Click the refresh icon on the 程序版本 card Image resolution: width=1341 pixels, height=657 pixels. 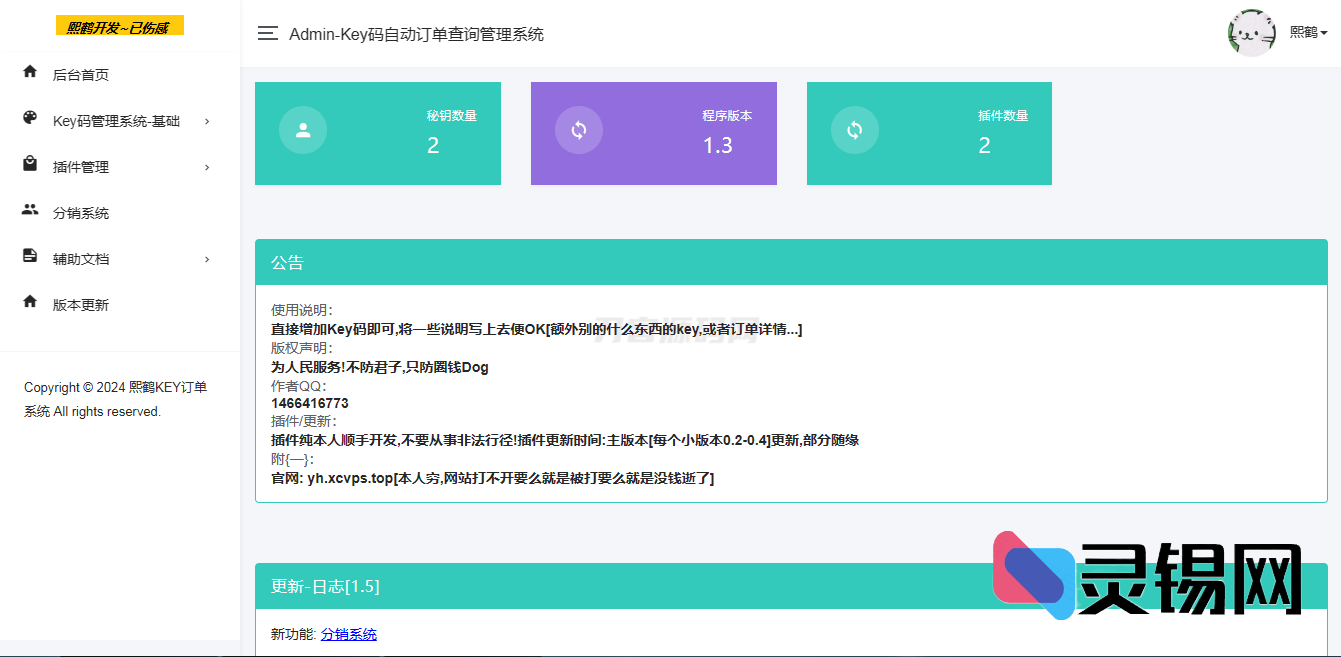(578, 130)
